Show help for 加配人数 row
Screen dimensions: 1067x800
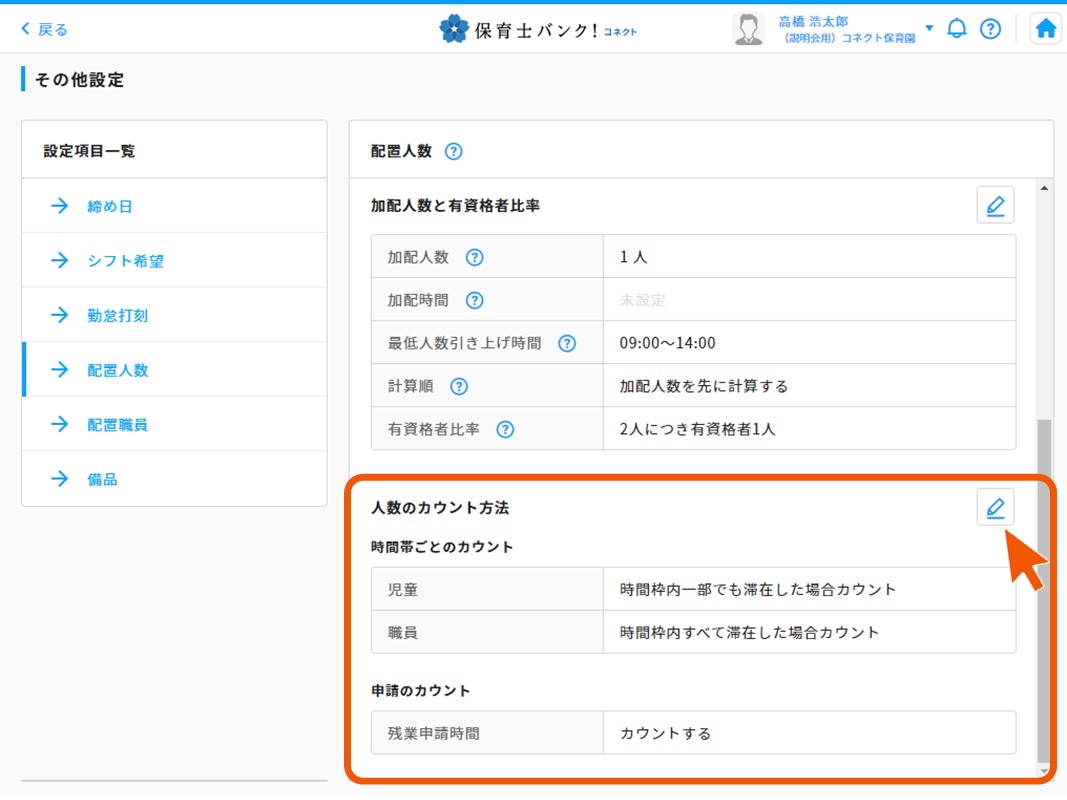475,257
